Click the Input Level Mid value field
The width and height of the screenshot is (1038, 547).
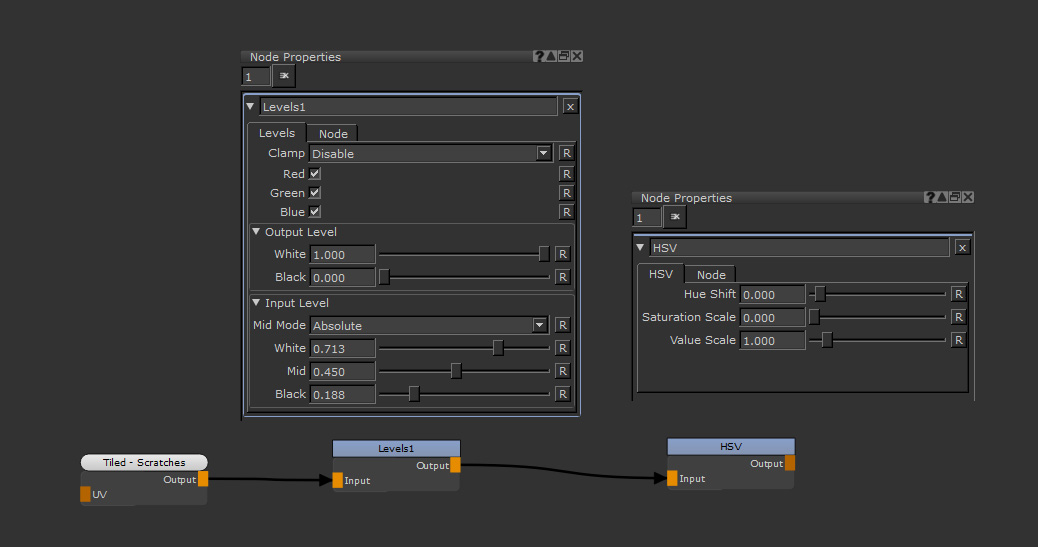(x=343, y=371)
